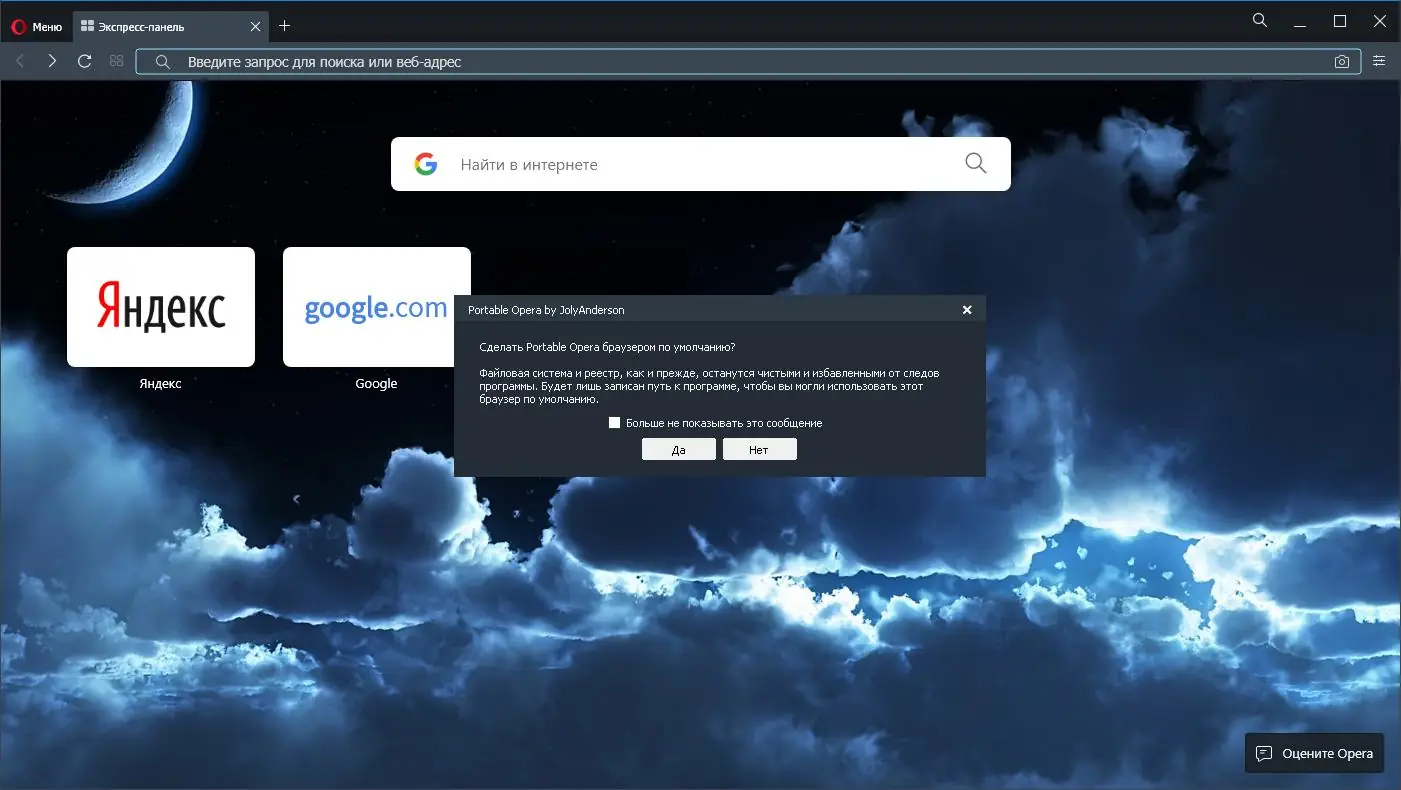Close the Opera browser window

click(1380, 21)
